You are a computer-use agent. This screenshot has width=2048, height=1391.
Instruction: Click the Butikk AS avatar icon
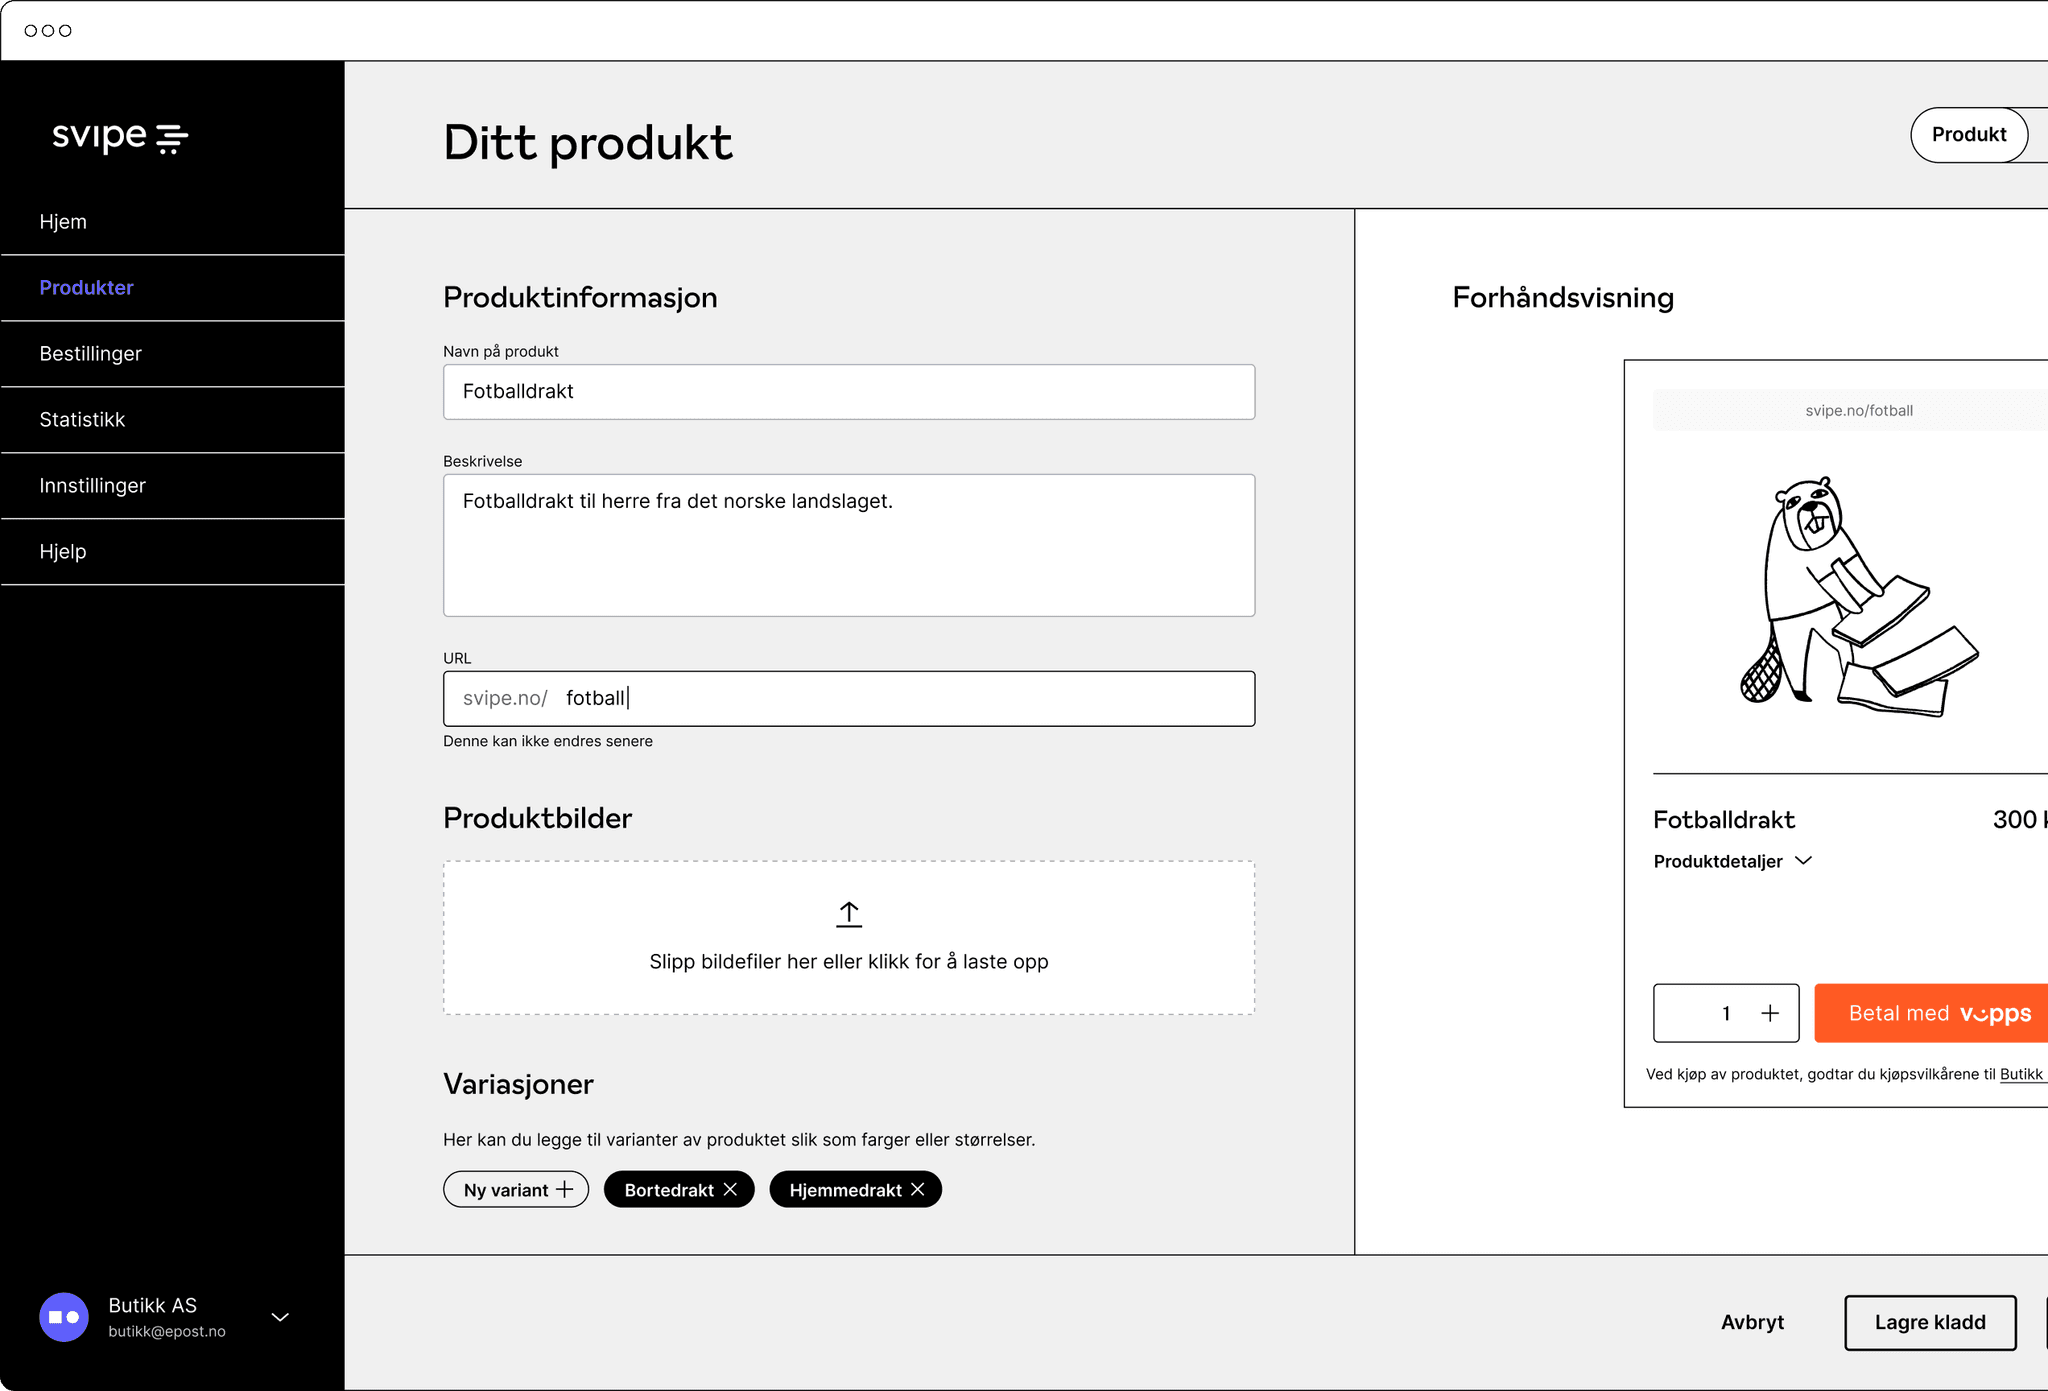tap(63, 1316)
